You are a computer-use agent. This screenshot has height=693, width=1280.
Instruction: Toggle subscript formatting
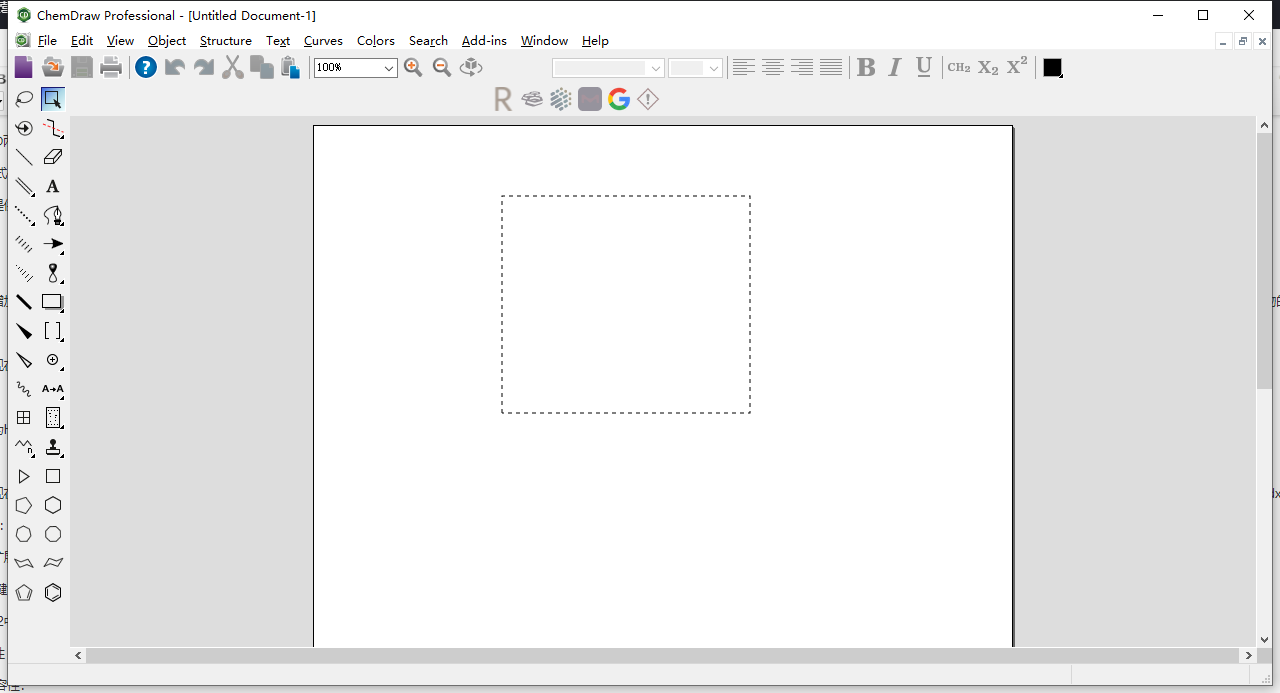(988, 67)
